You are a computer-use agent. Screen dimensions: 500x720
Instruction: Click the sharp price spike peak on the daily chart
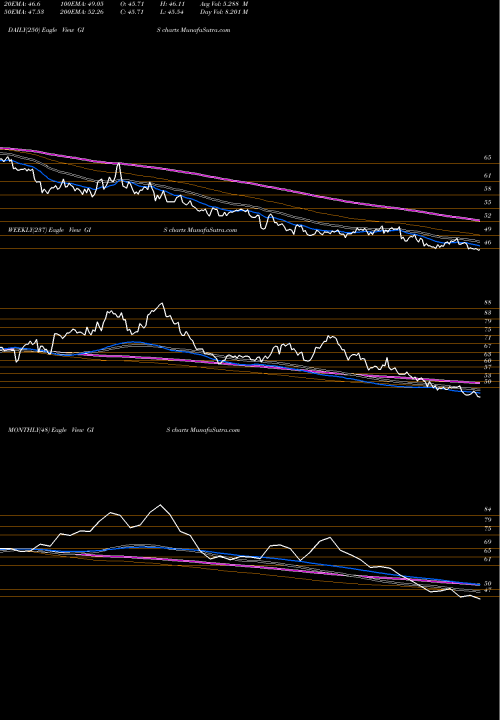119,163
